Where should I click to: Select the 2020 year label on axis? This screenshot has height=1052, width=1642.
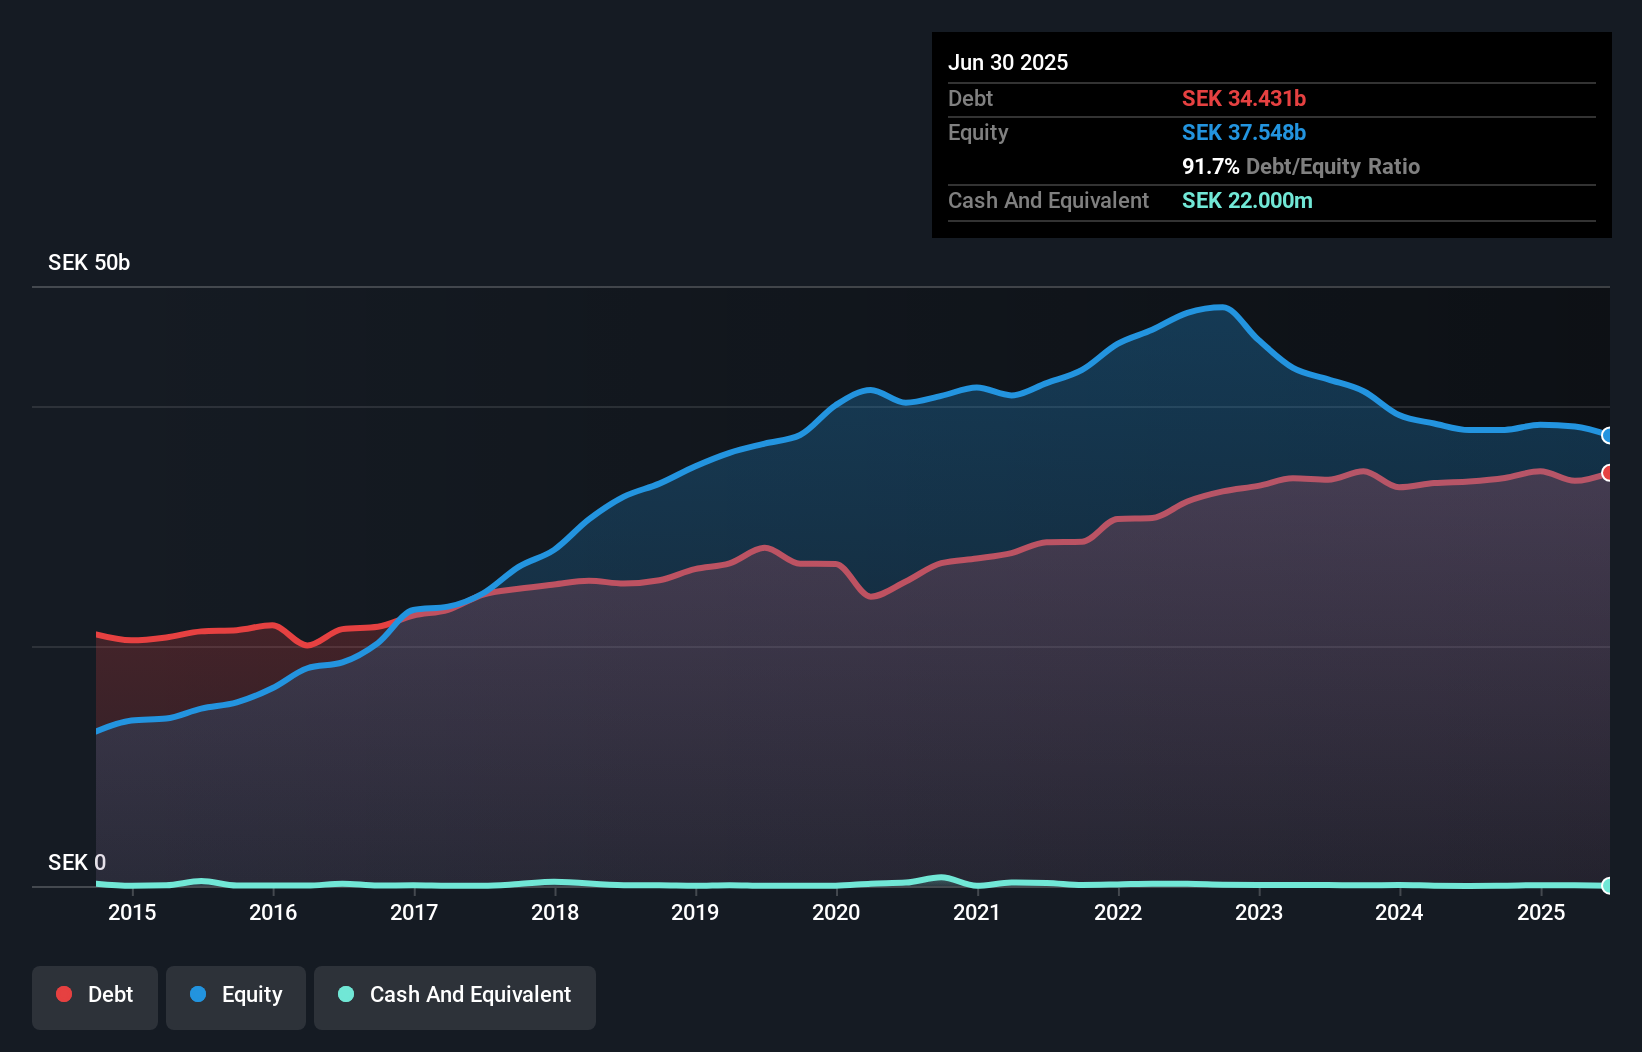[x=836, y=913]
